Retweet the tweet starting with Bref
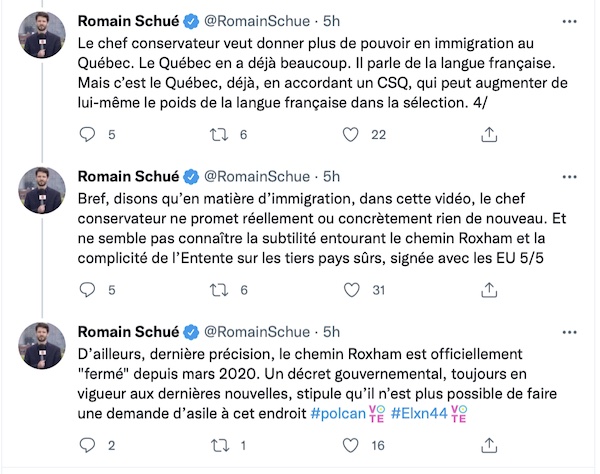This screenshot has height=474, width=600. (219, 290)
